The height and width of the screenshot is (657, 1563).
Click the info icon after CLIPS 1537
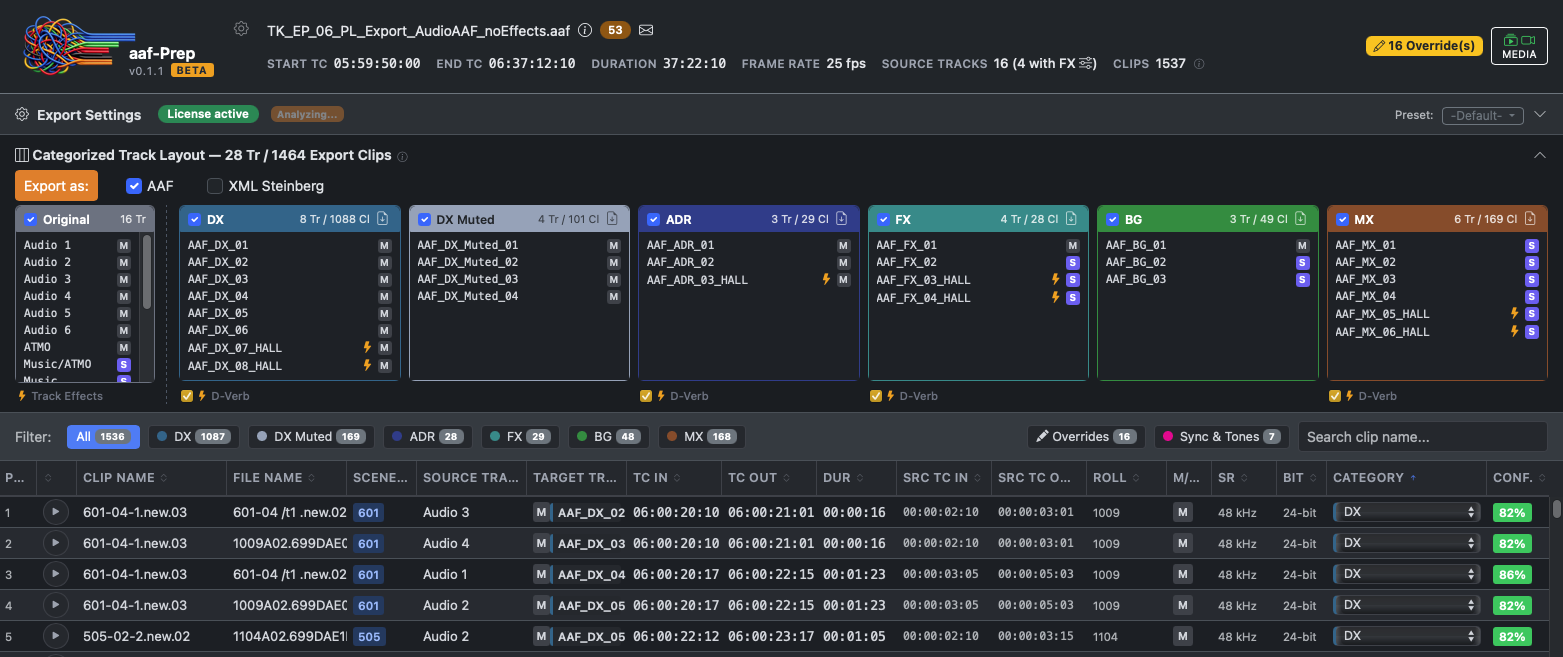(x=1199, y=64)
